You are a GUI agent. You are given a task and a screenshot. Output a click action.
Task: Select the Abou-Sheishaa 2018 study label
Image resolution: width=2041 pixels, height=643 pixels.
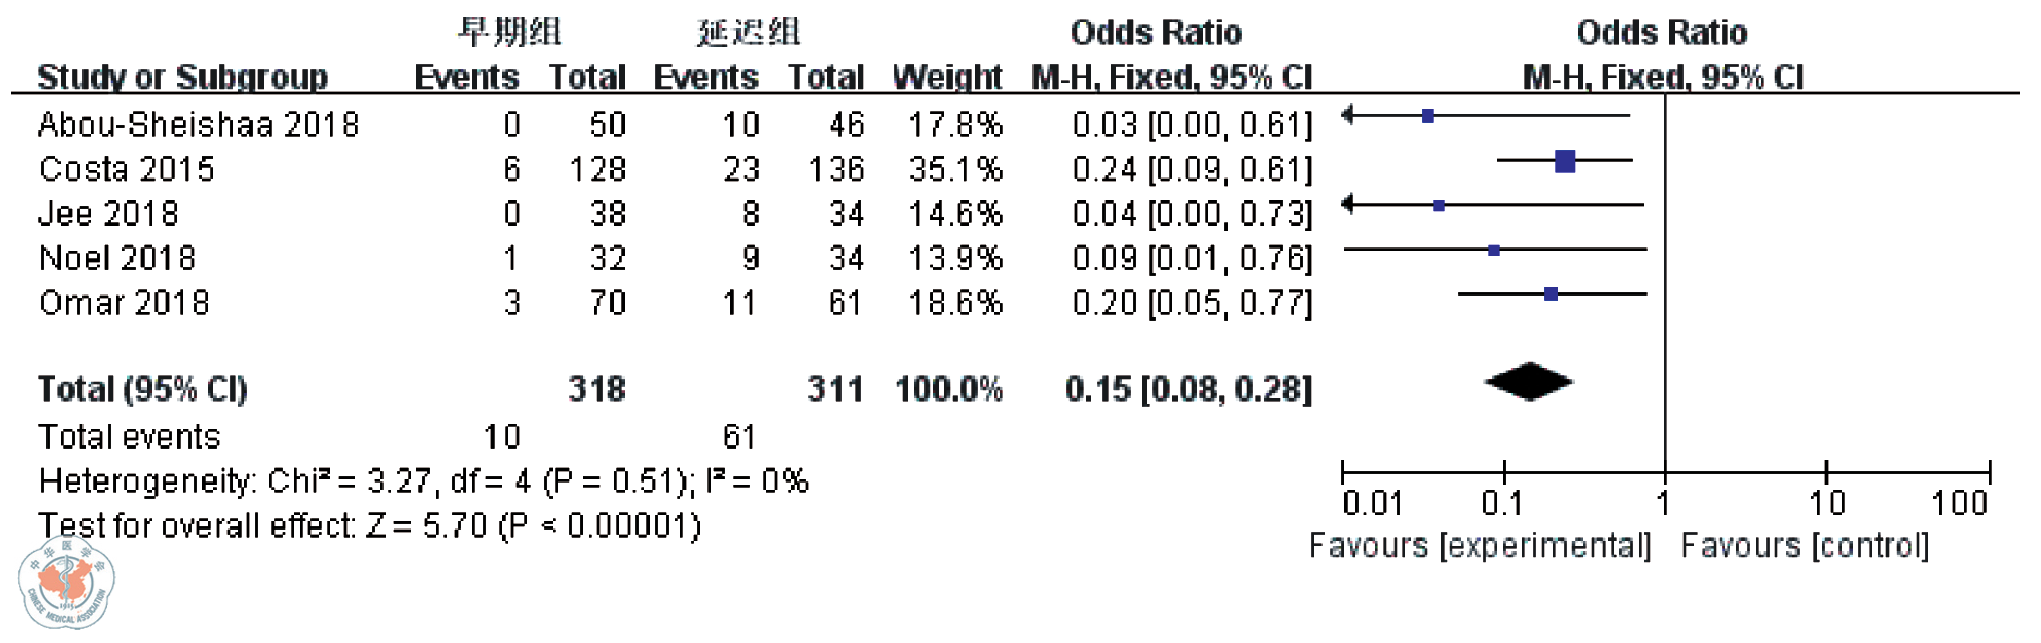click(x=198, y=125)
